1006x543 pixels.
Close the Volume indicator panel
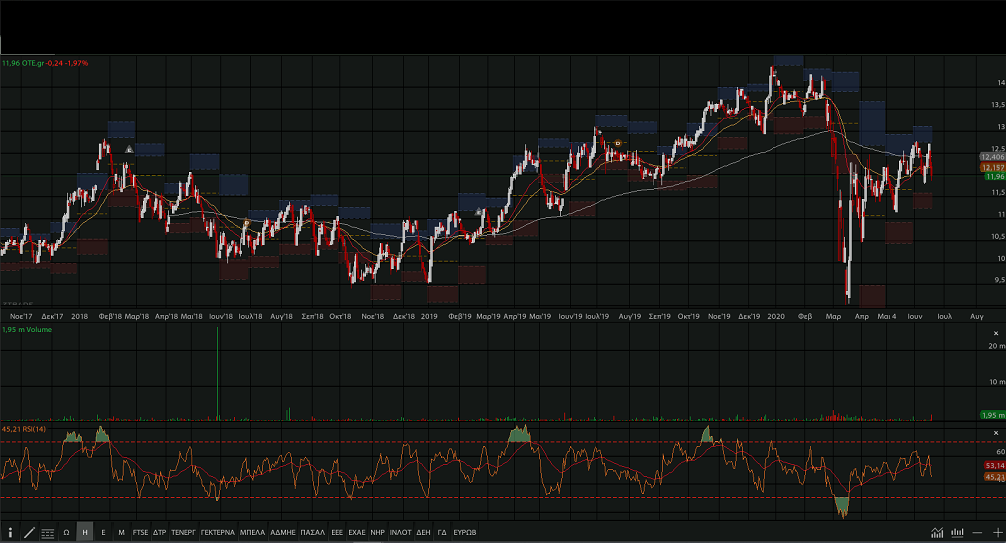(995, 332)
